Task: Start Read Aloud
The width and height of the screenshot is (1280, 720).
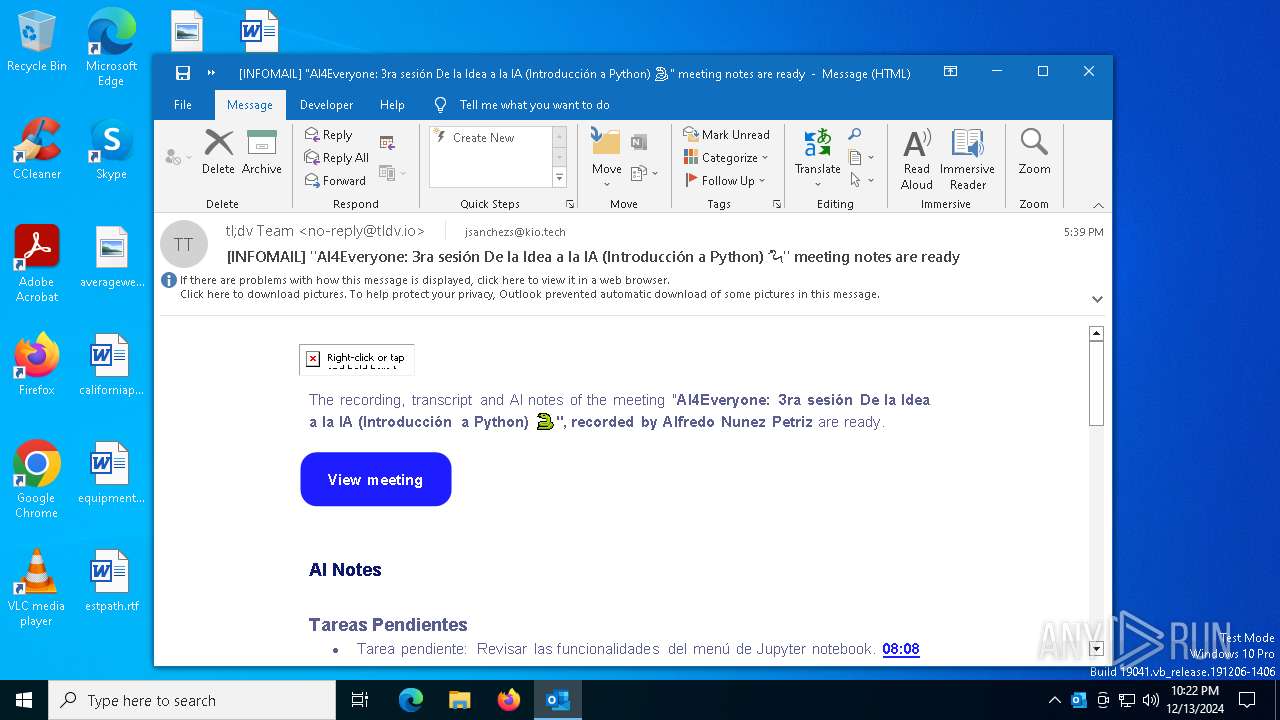Action: (916, 159)
